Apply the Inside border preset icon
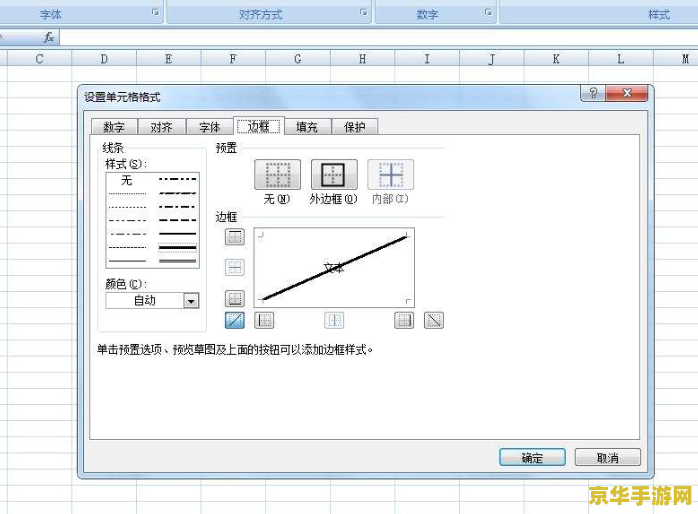The width and height of the screenshot is (698, 514). [390, 174]
